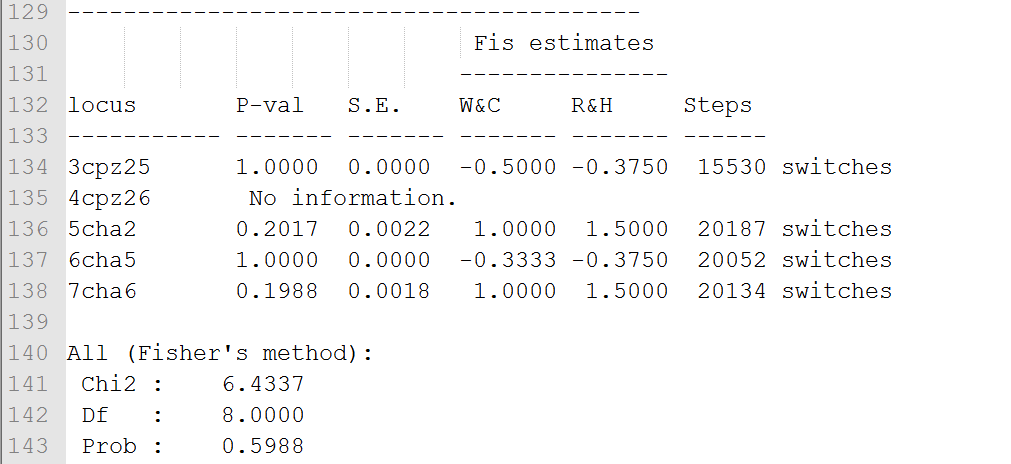
Task: Click the 'P-val' column header text
Action: click(269, 105)
